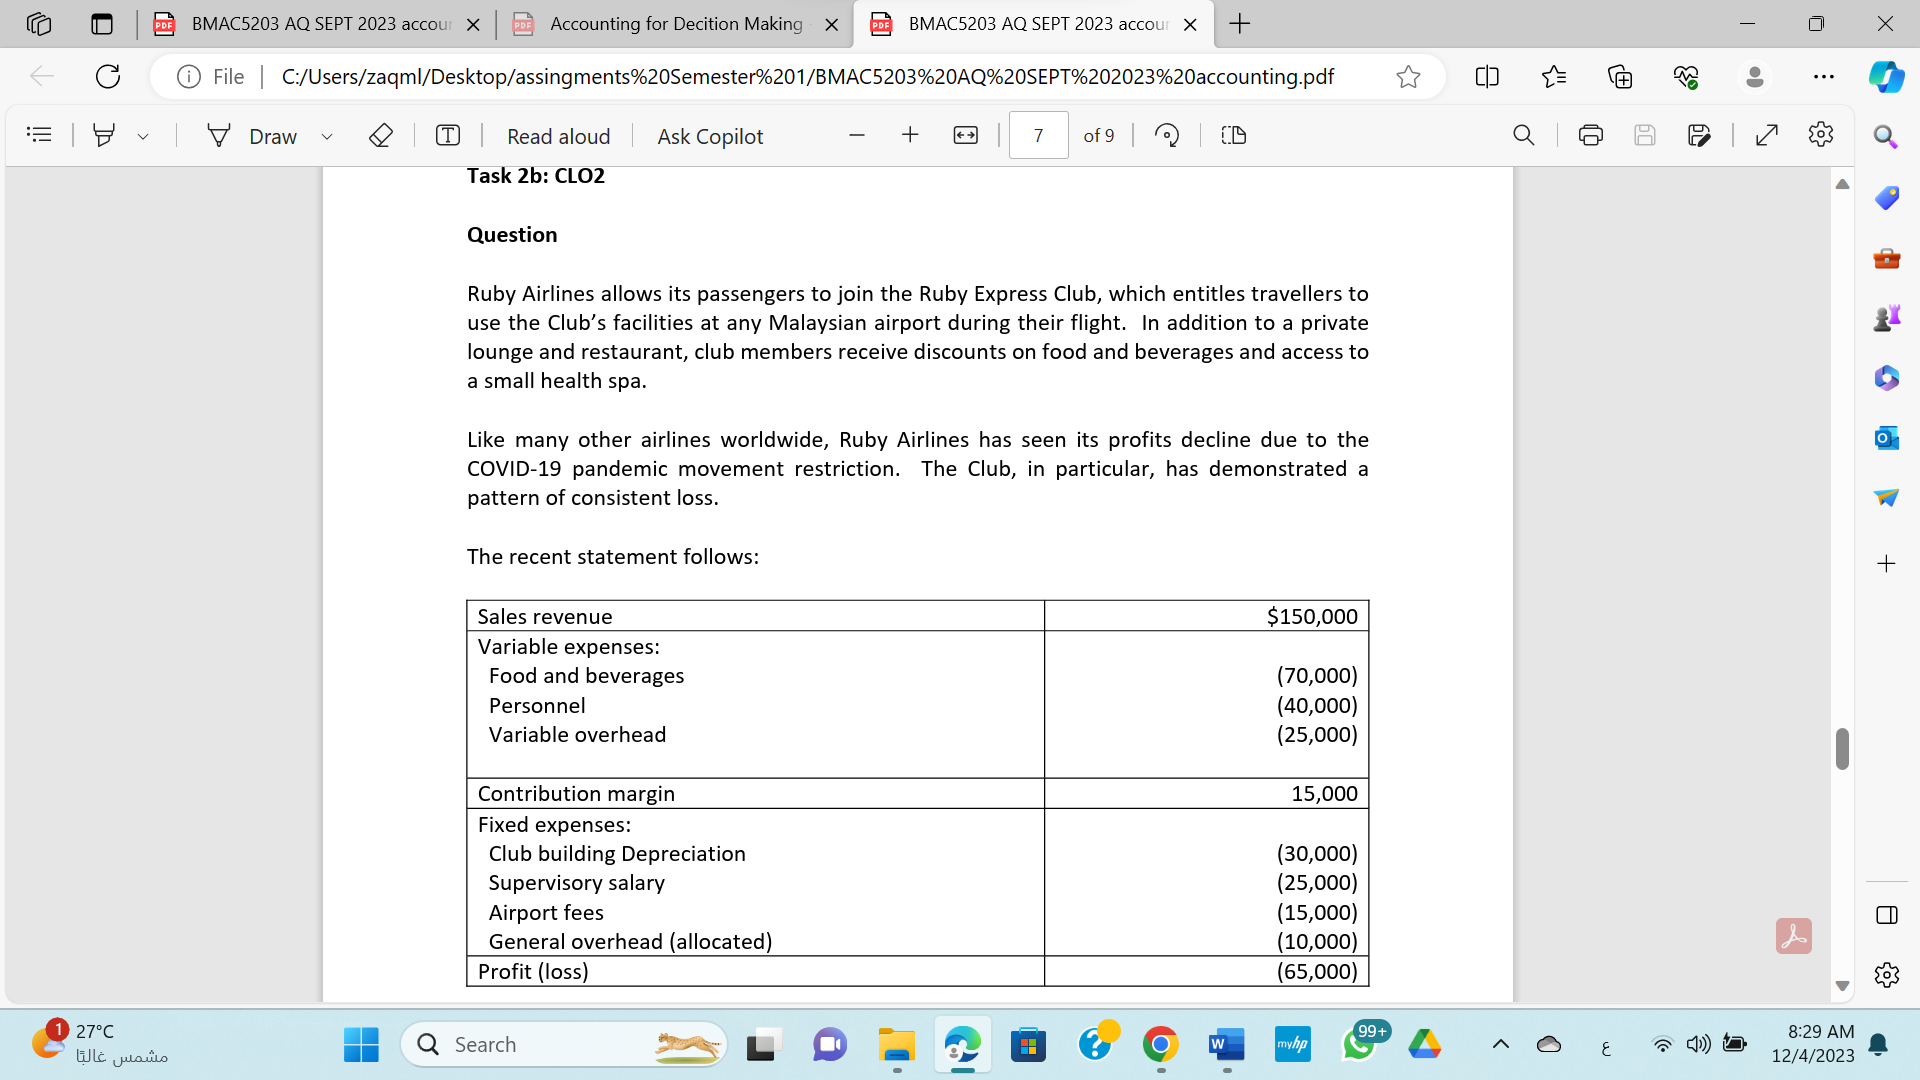
Task: Switch to Accounting for Decition Making tab
Action: [x=675, y=24]
